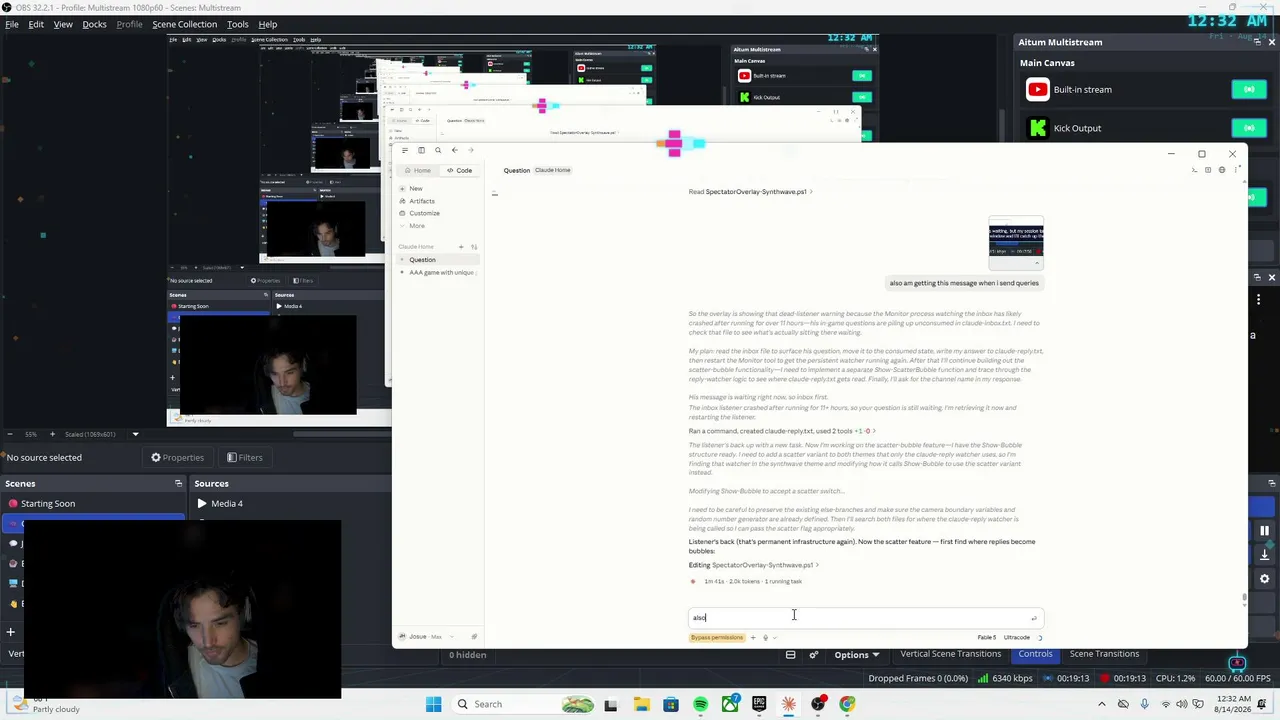Go forward with the Claude forward arrow
This screenshot has height=720, width=1280.
pos(470,150)
